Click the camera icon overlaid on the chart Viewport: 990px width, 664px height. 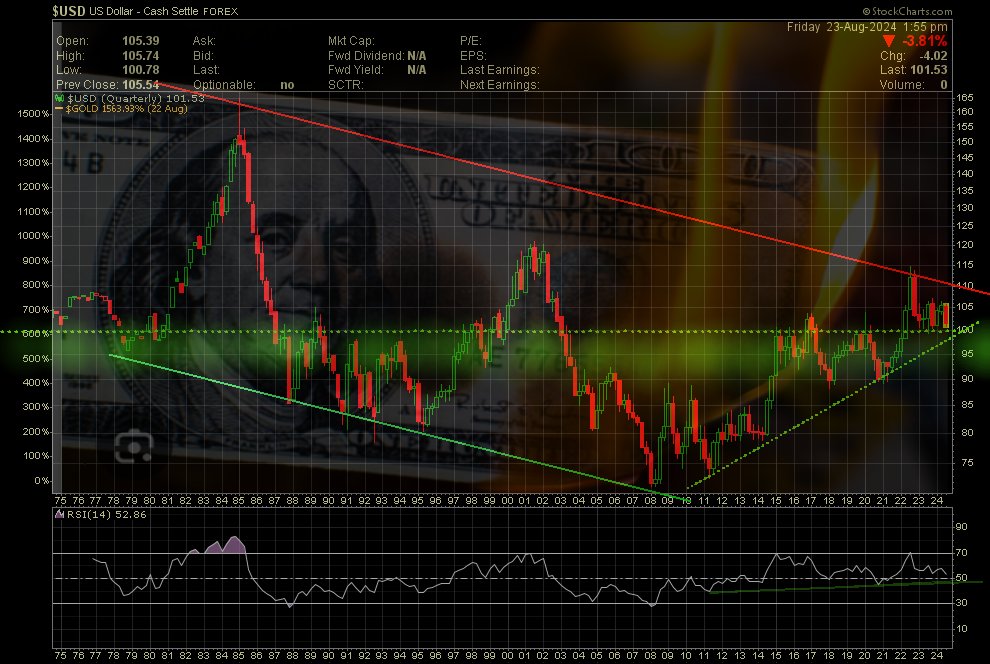(x=134, y=446)
